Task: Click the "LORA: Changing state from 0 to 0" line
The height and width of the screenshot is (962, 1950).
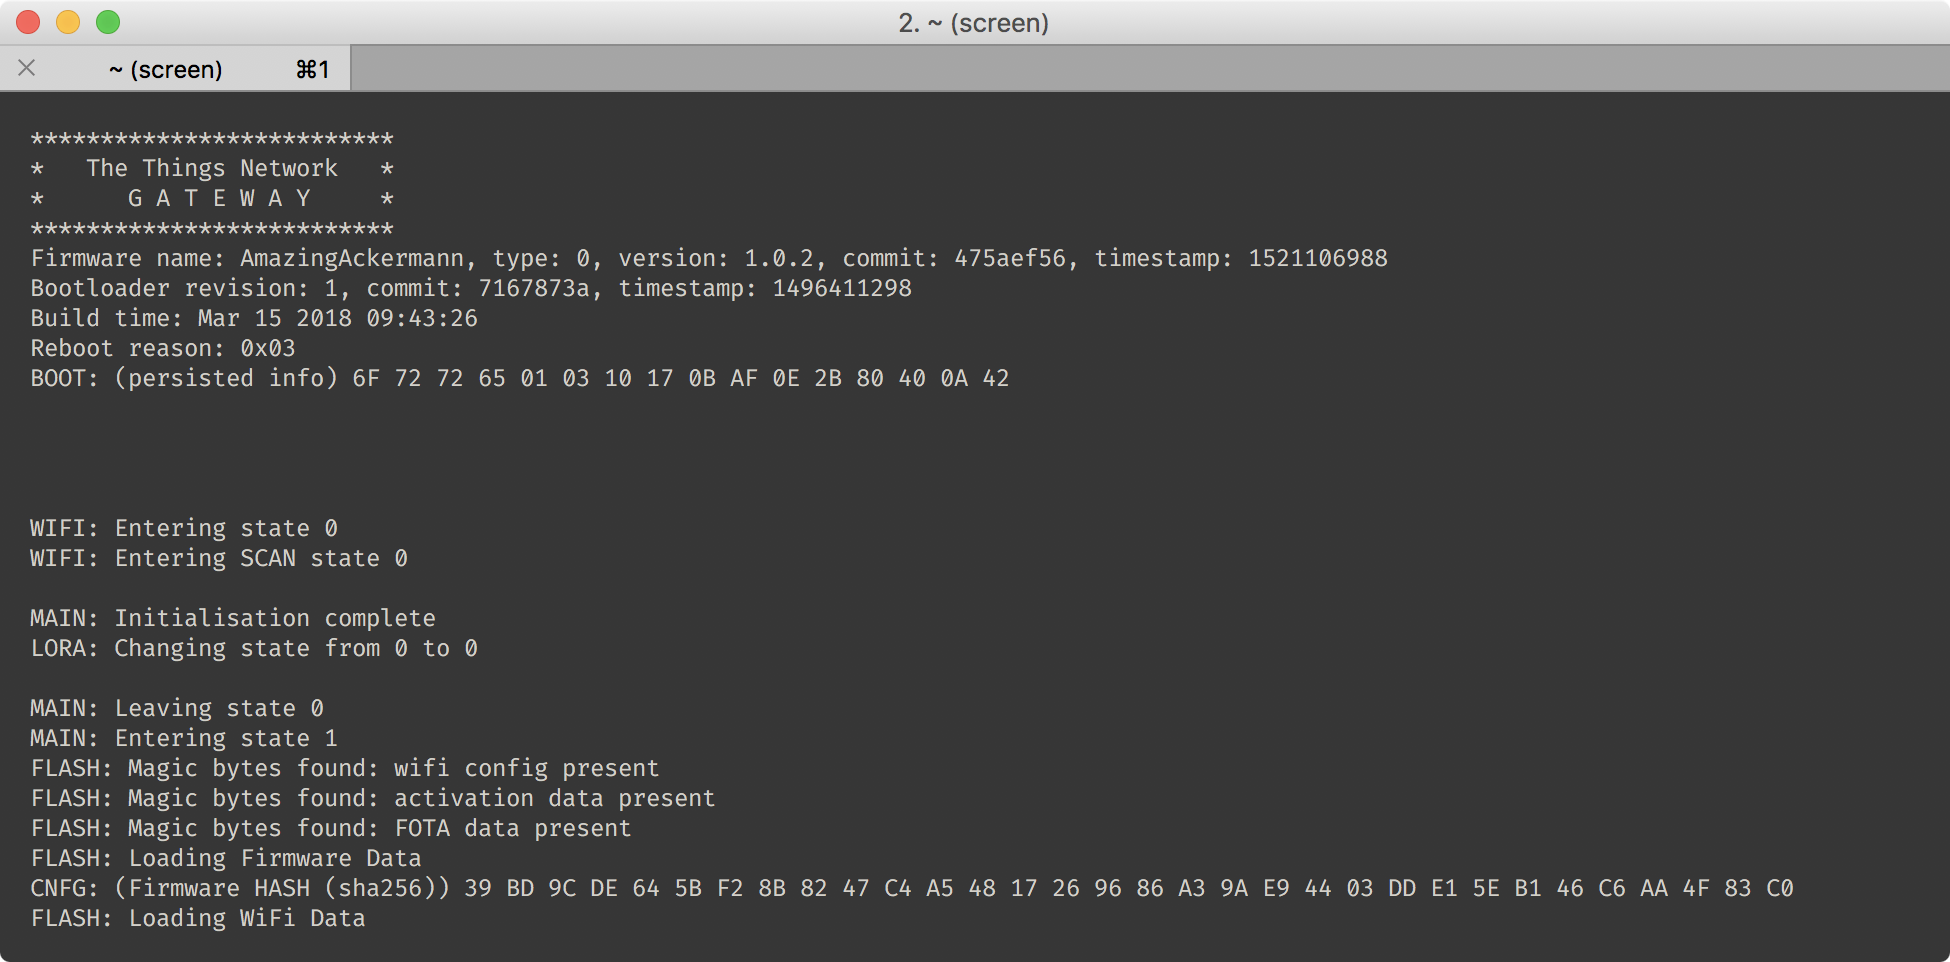Action: point(253,648)
